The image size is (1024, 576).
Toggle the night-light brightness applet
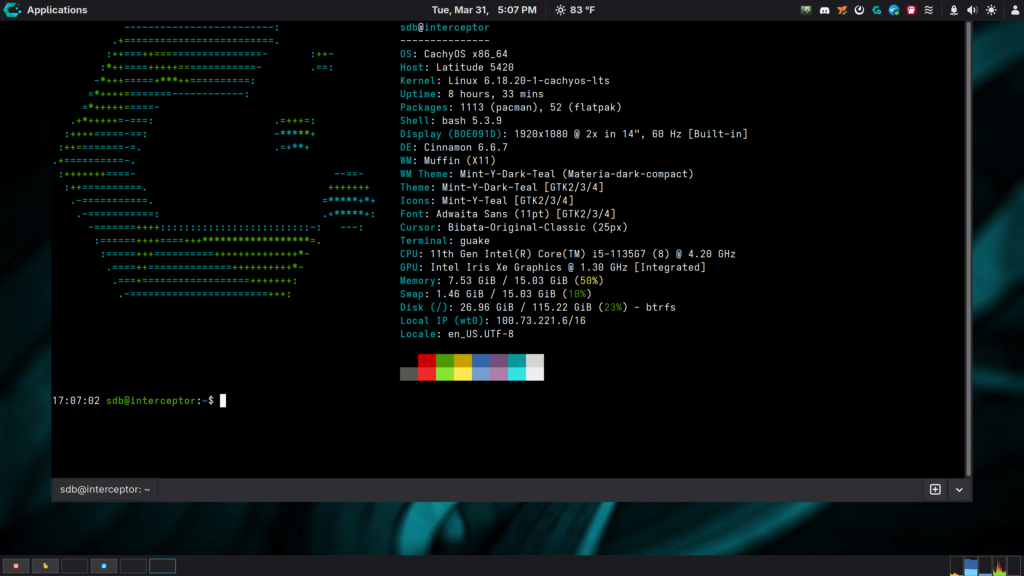991,9
